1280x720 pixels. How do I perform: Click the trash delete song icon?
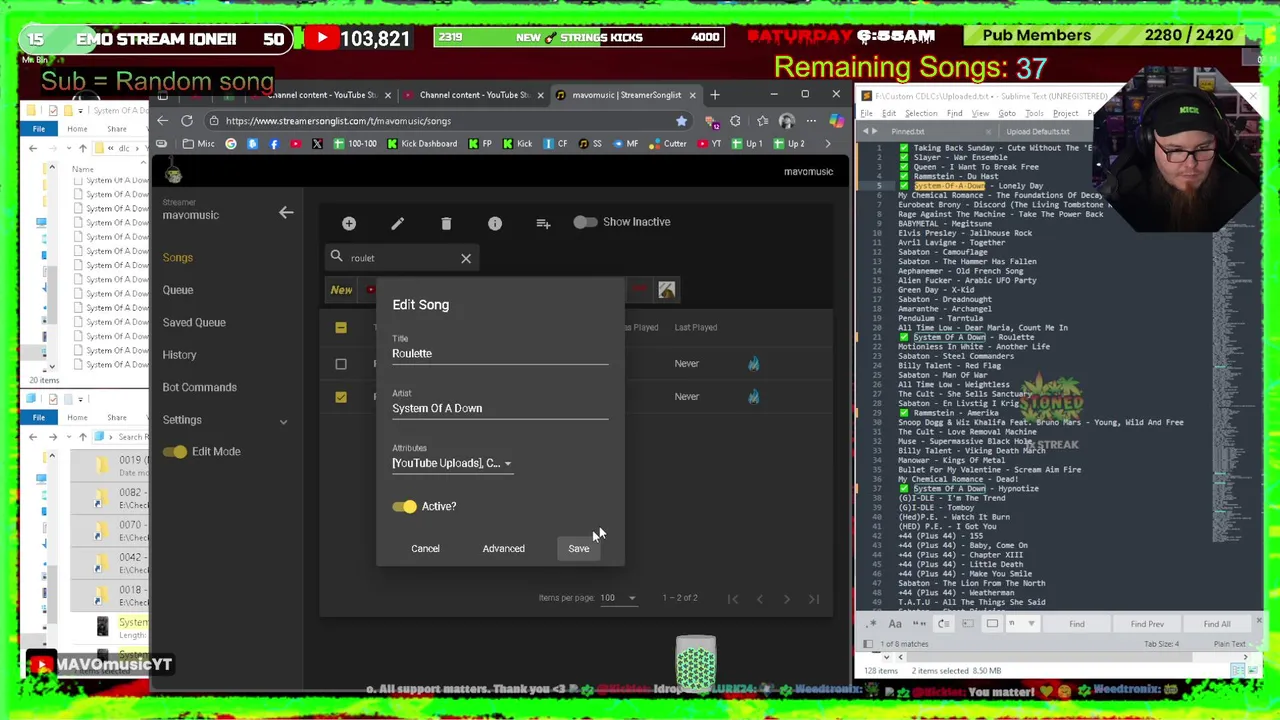click(x=446, y=223)
